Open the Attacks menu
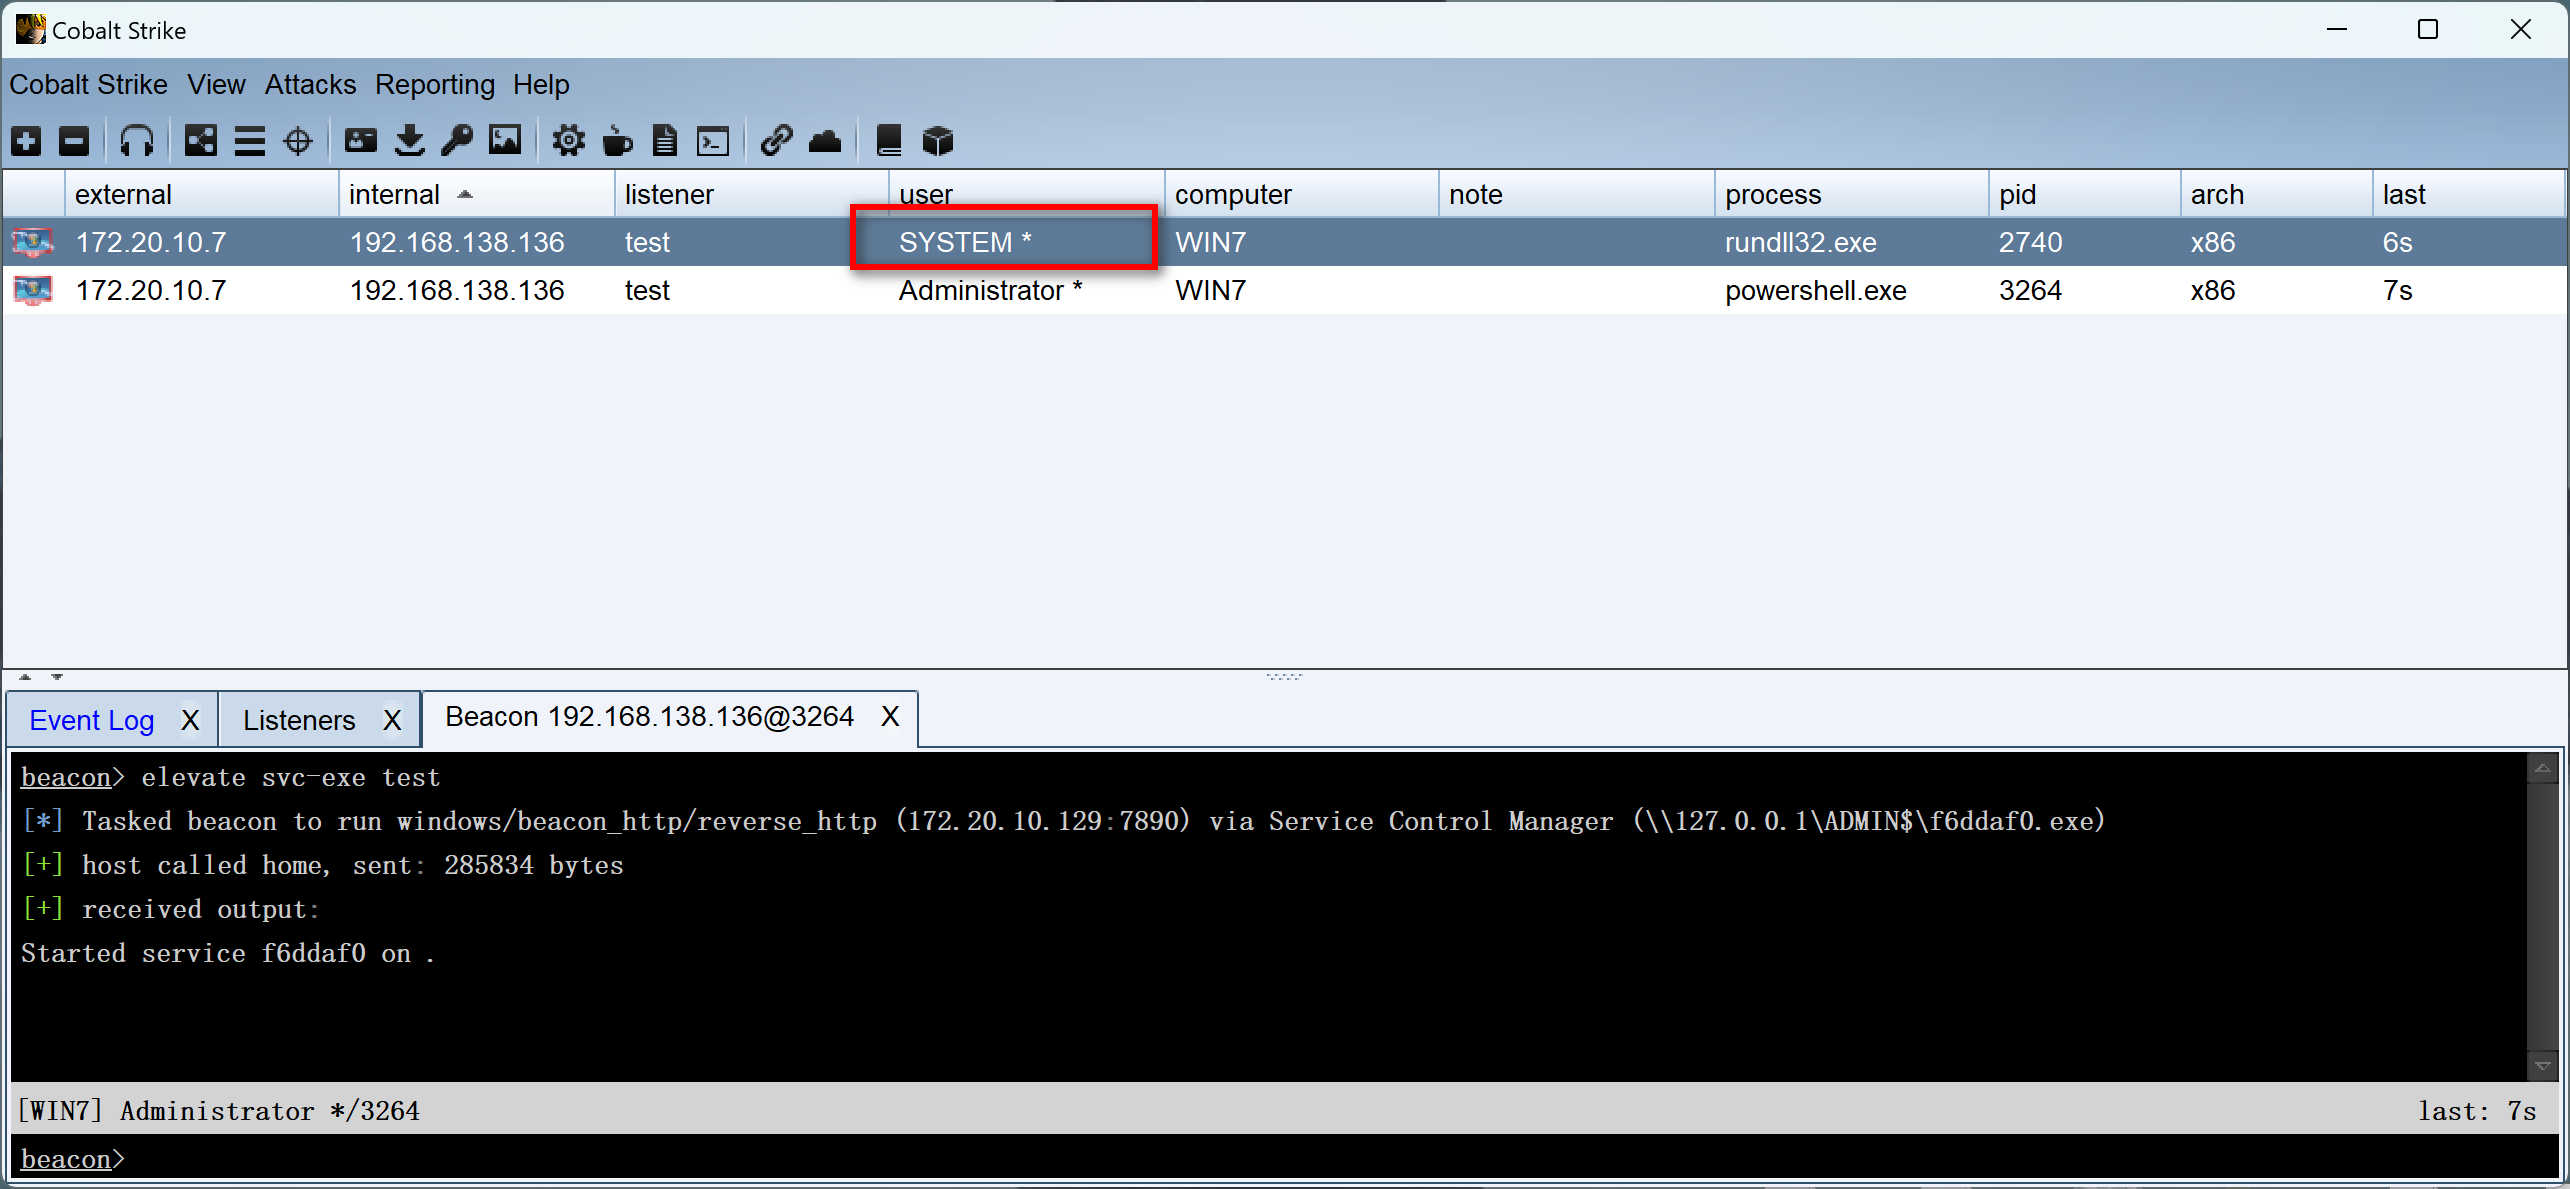Screen dimensions: 2570x1189 [310, 85]
